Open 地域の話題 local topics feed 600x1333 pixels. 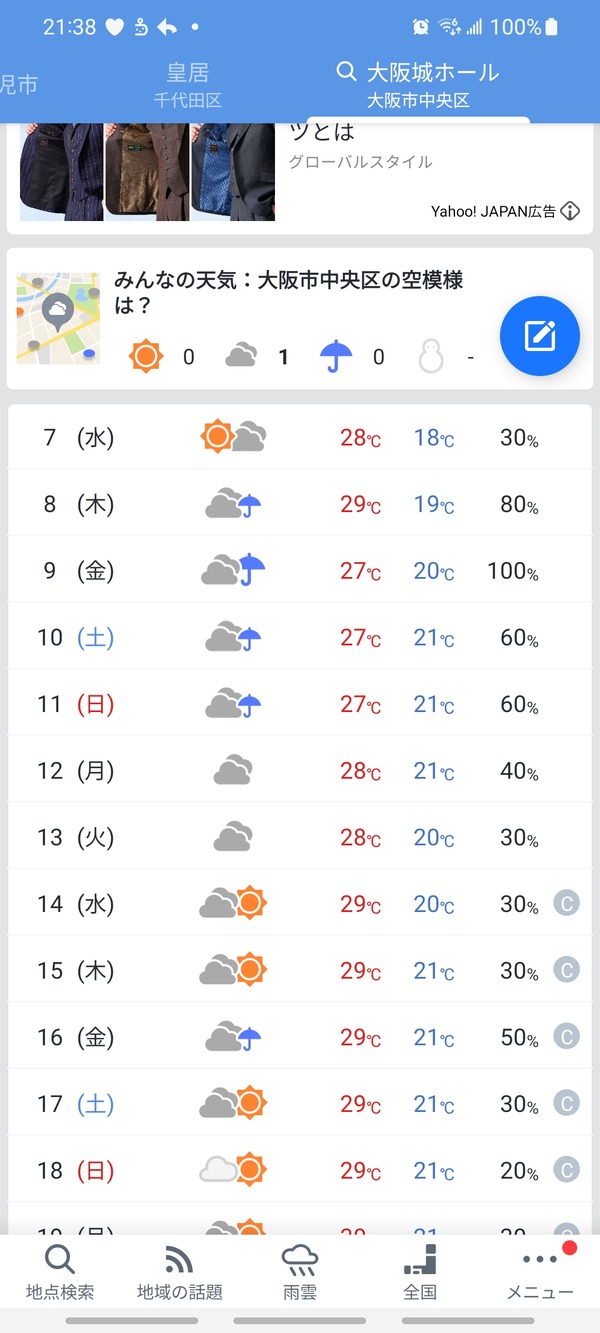(x=180, y=1272)
